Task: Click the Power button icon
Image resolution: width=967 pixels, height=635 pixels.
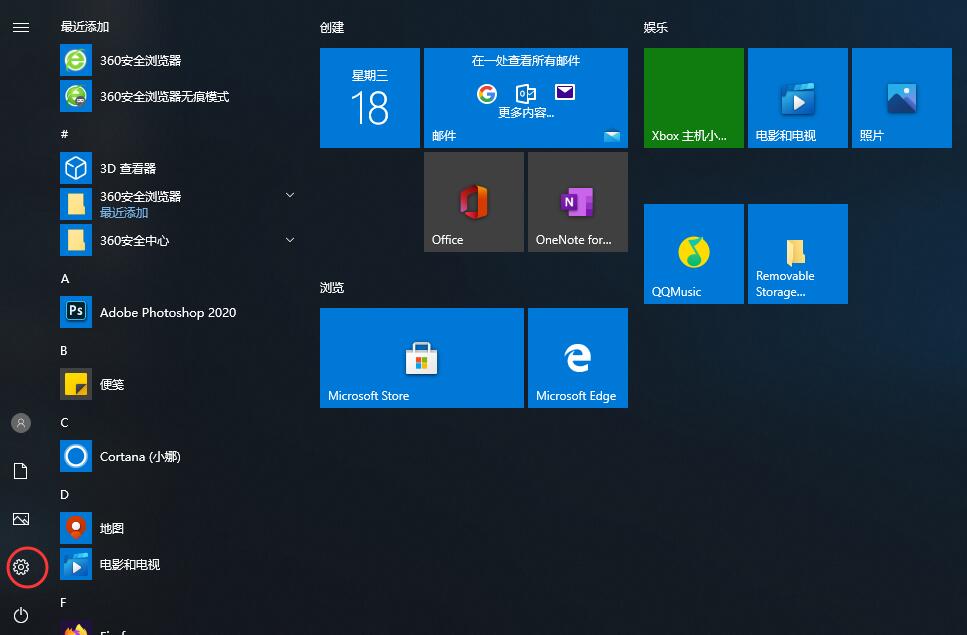Action: pos(21,615)
